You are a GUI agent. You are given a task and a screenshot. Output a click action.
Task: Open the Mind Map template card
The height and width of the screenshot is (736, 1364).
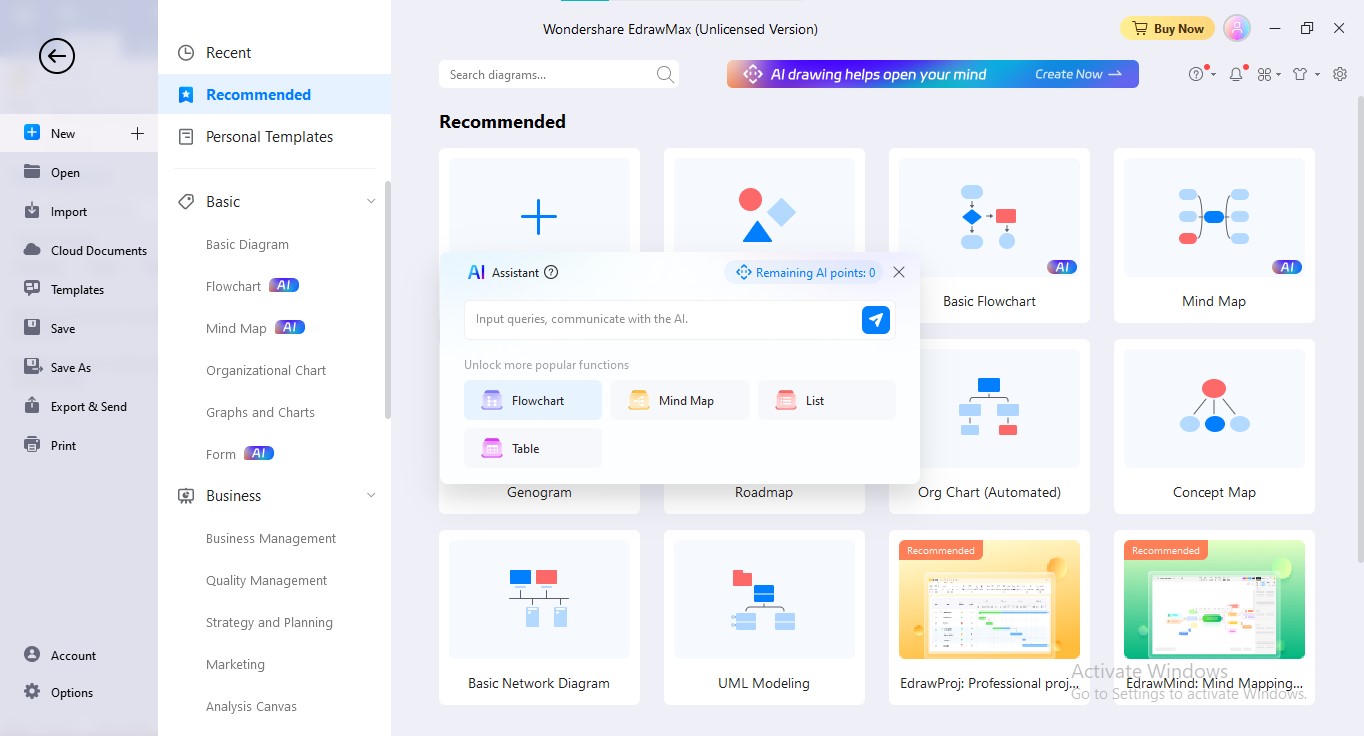(1214, 236)
